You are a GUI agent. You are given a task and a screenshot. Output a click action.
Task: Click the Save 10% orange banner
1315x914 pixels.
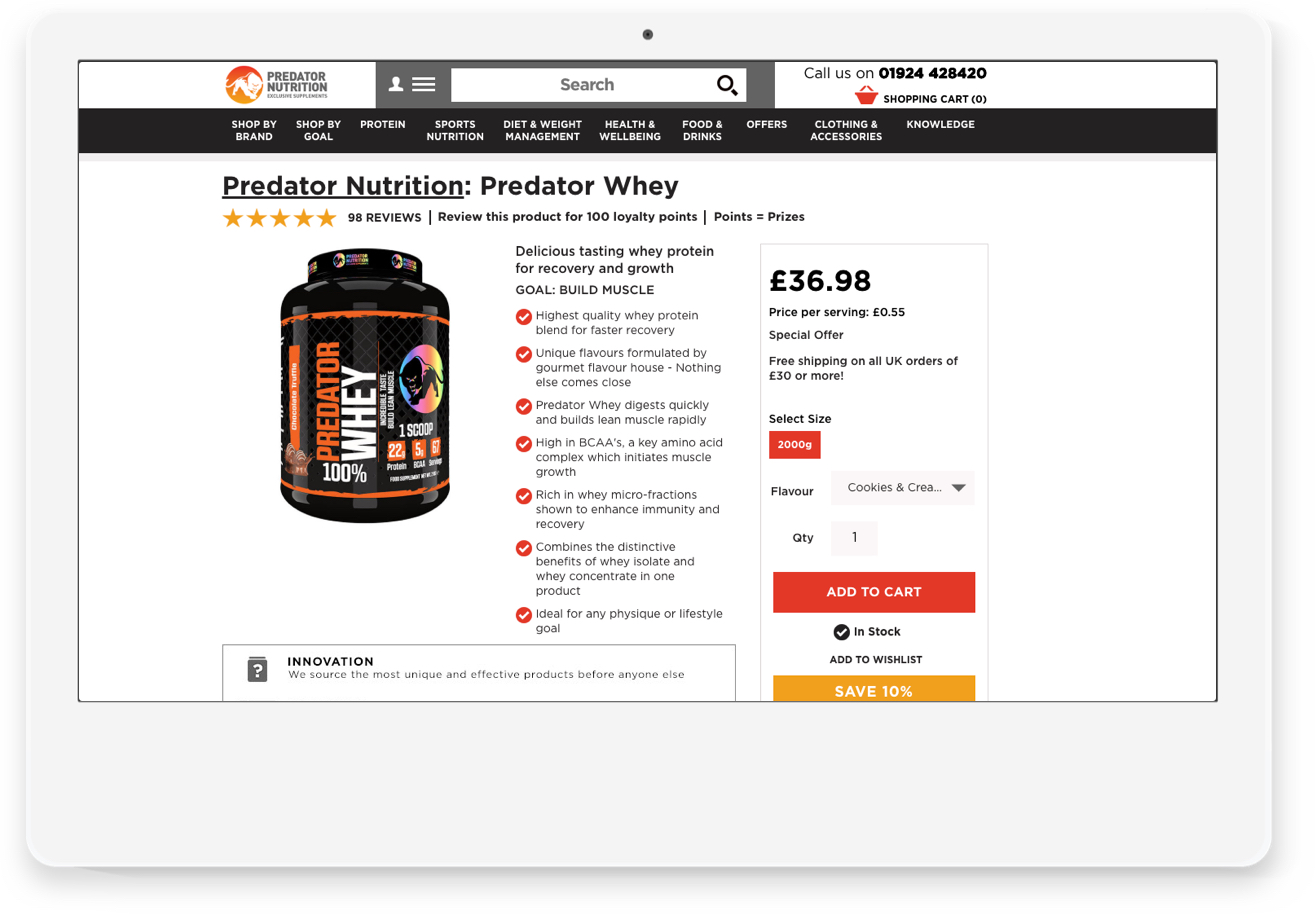(x=874, y=689)
